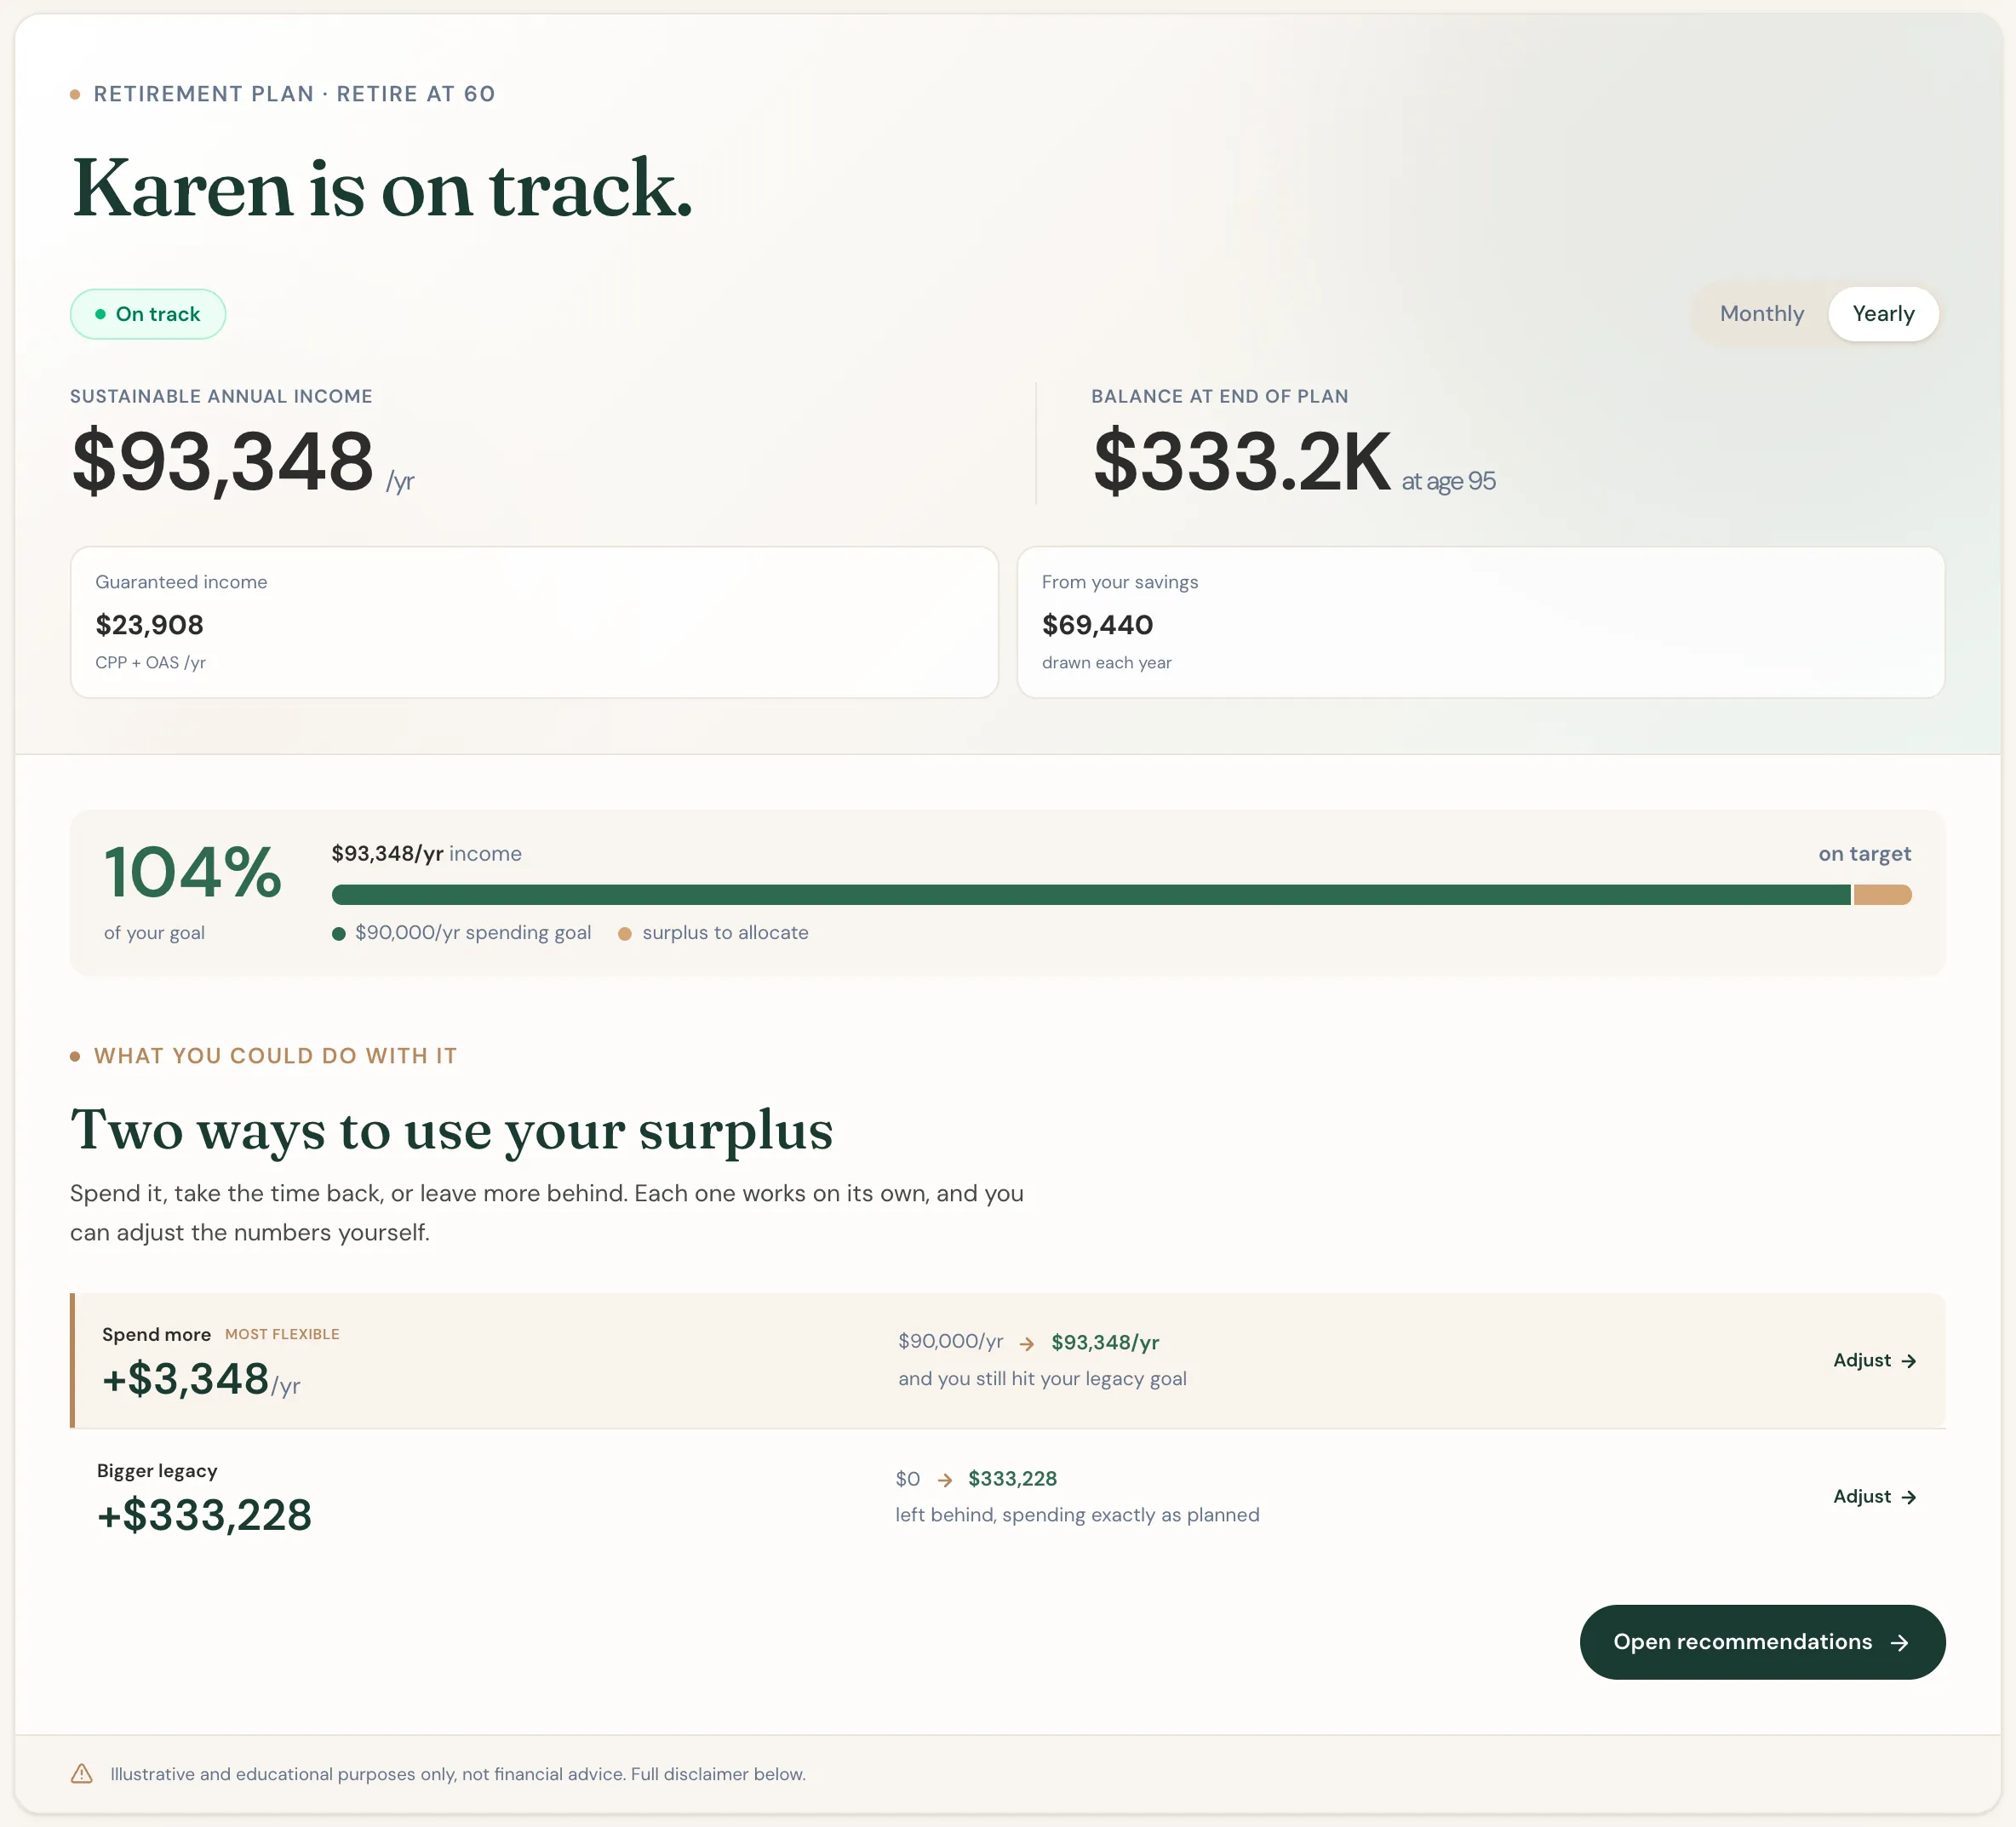Click the tan dot beside surplus to allocate

point(625,933)
